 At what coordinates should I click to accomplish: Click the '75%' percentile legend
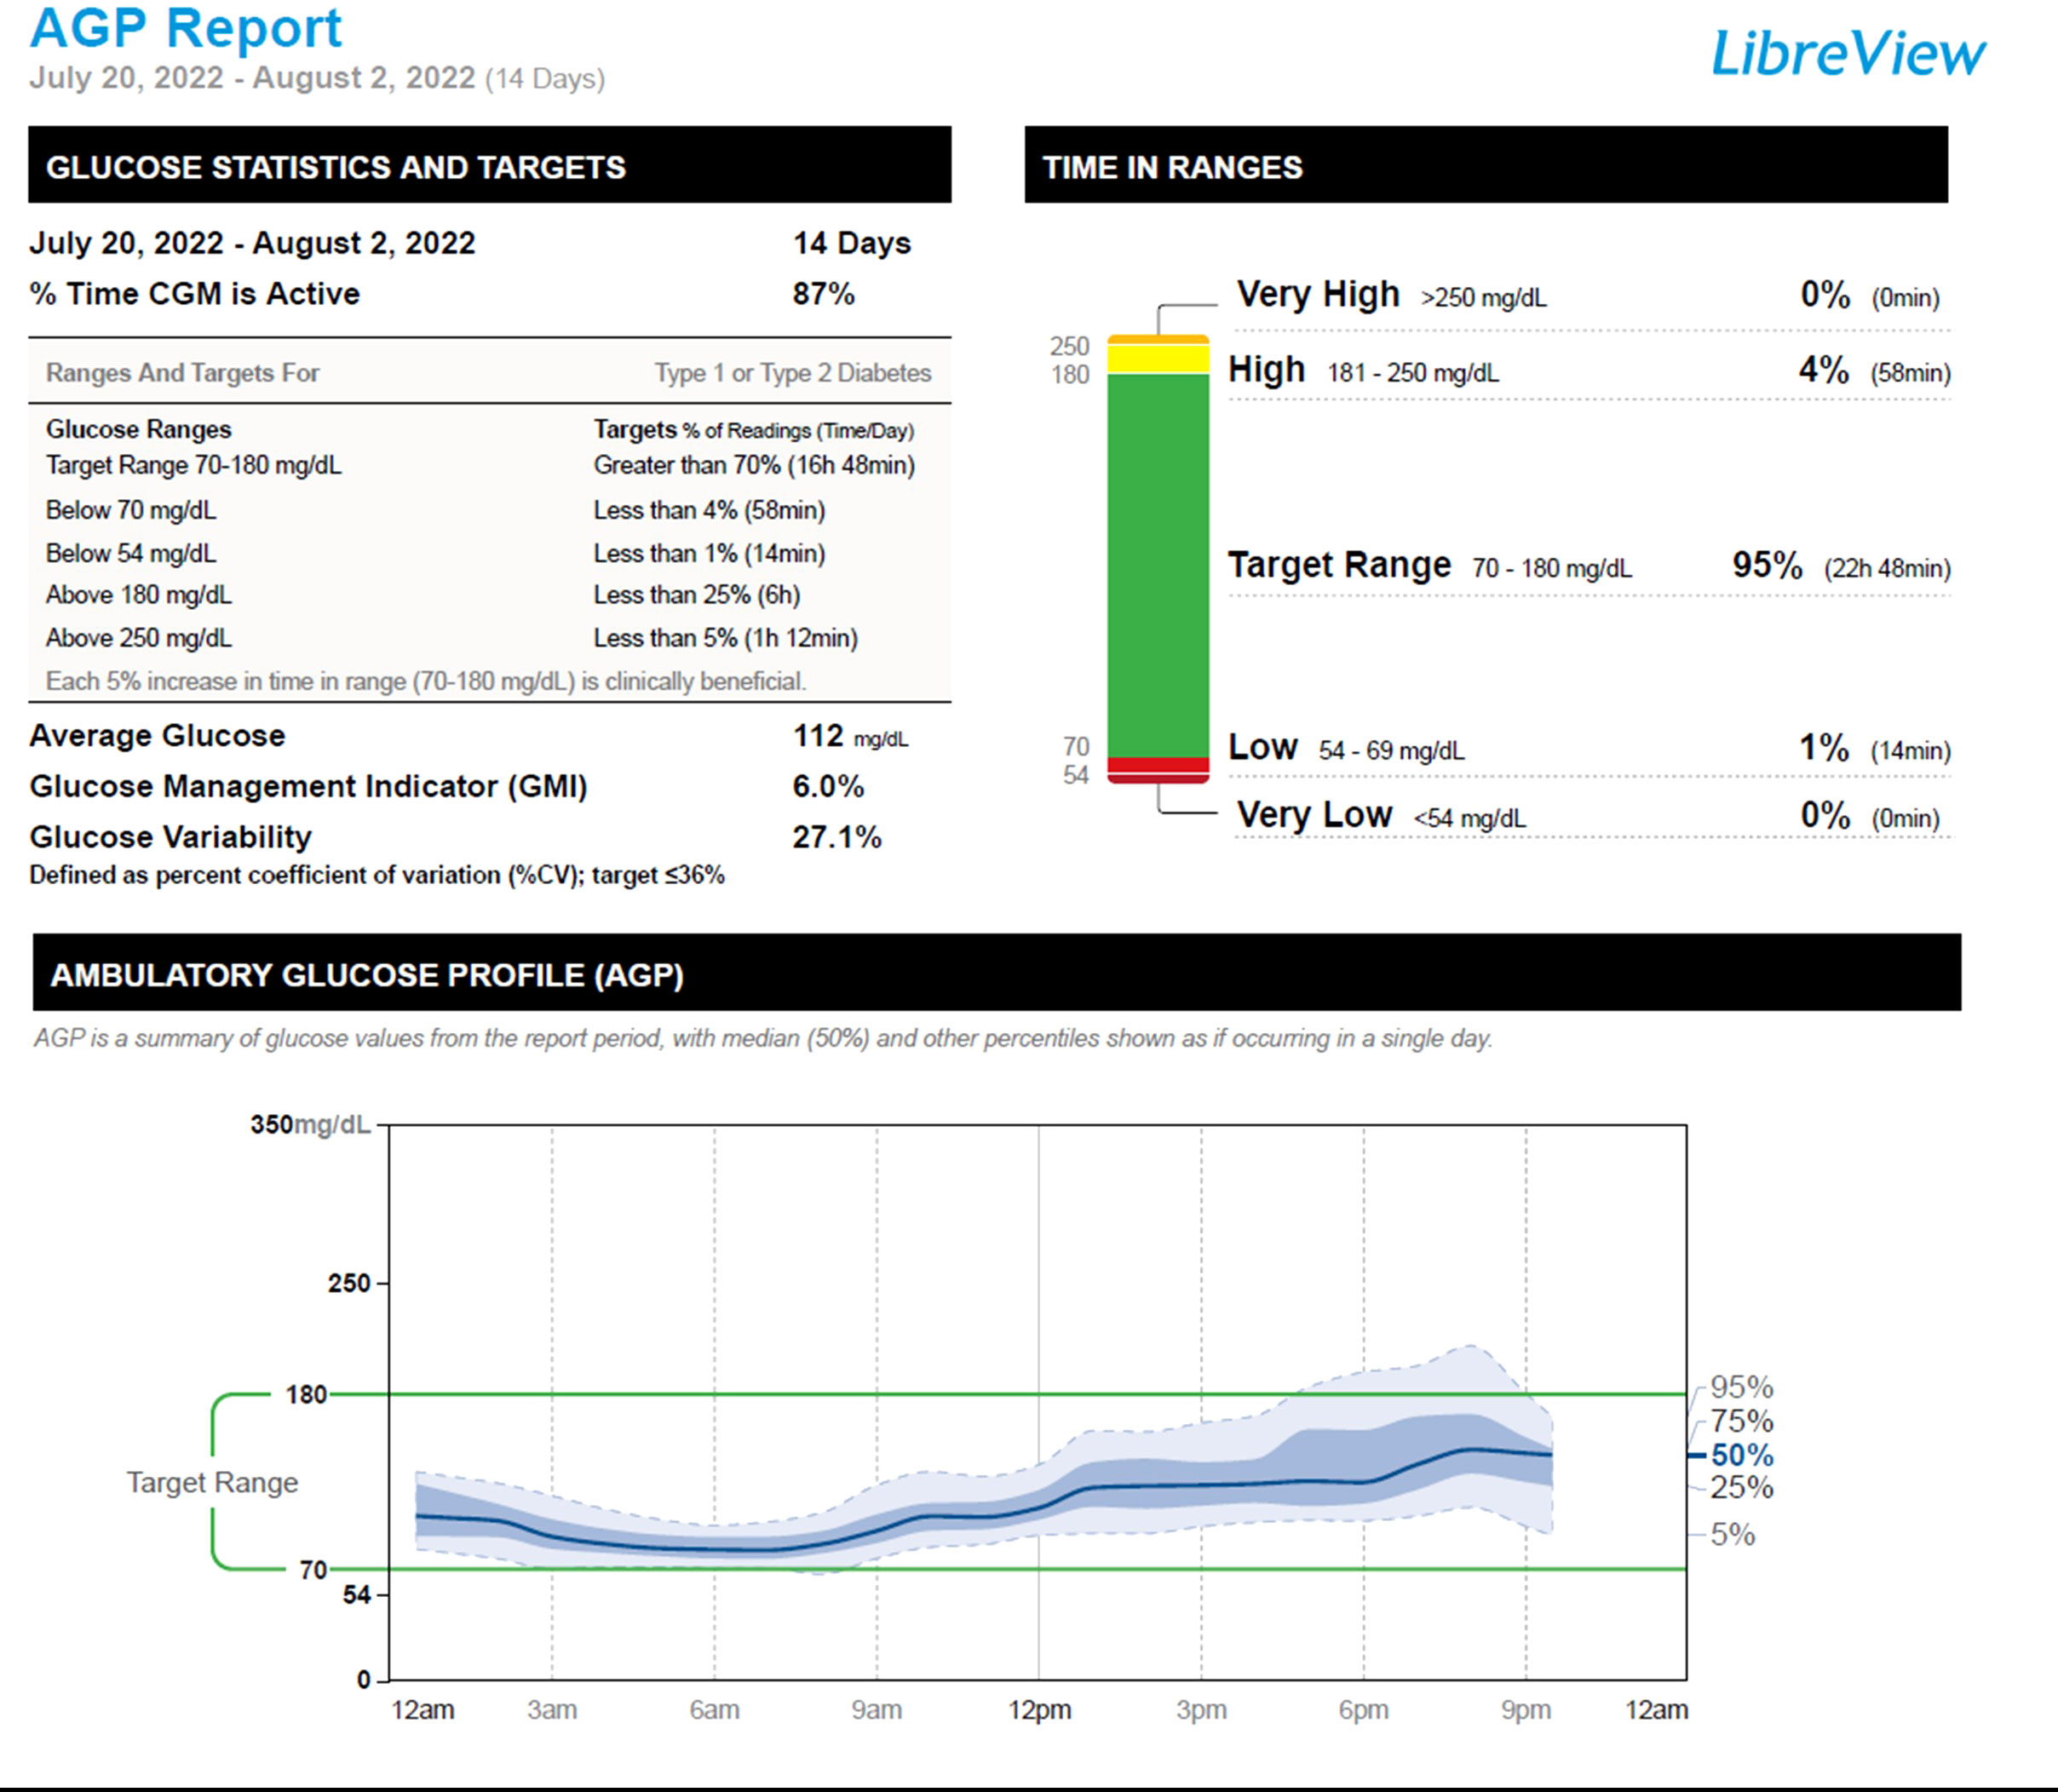tap(1742, 1421)
